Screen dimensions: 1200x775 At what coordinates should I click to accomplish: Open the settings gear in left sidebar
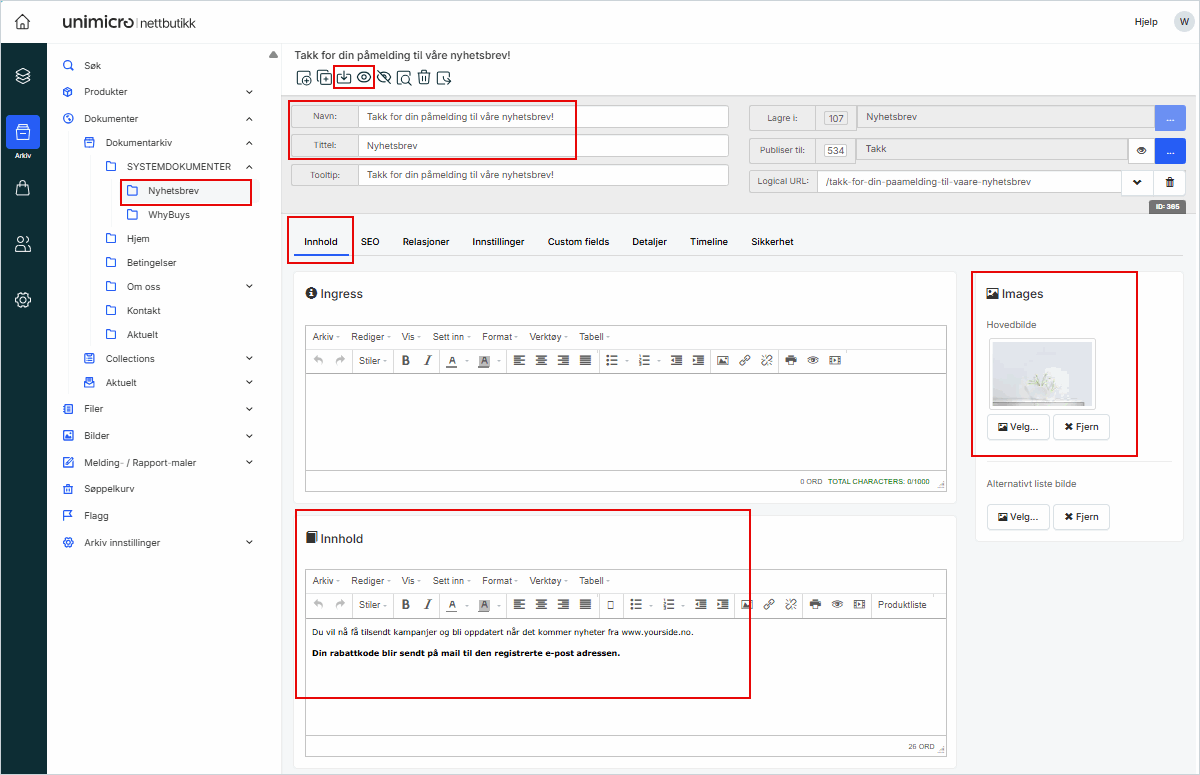tap(23, 299)
